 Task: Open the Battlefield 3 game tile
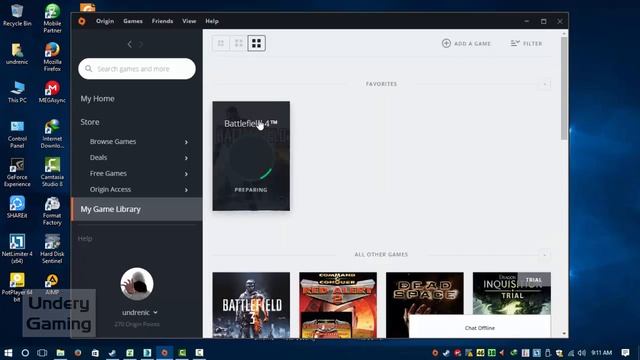pyautogui.click(x=251, y=305)
